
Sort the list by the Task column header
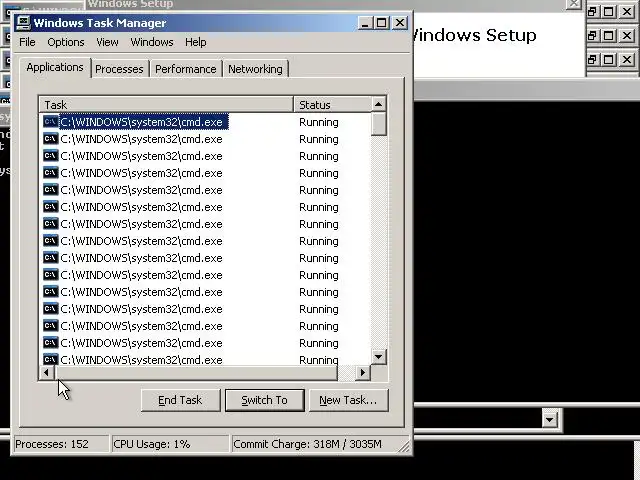point(166,105)
